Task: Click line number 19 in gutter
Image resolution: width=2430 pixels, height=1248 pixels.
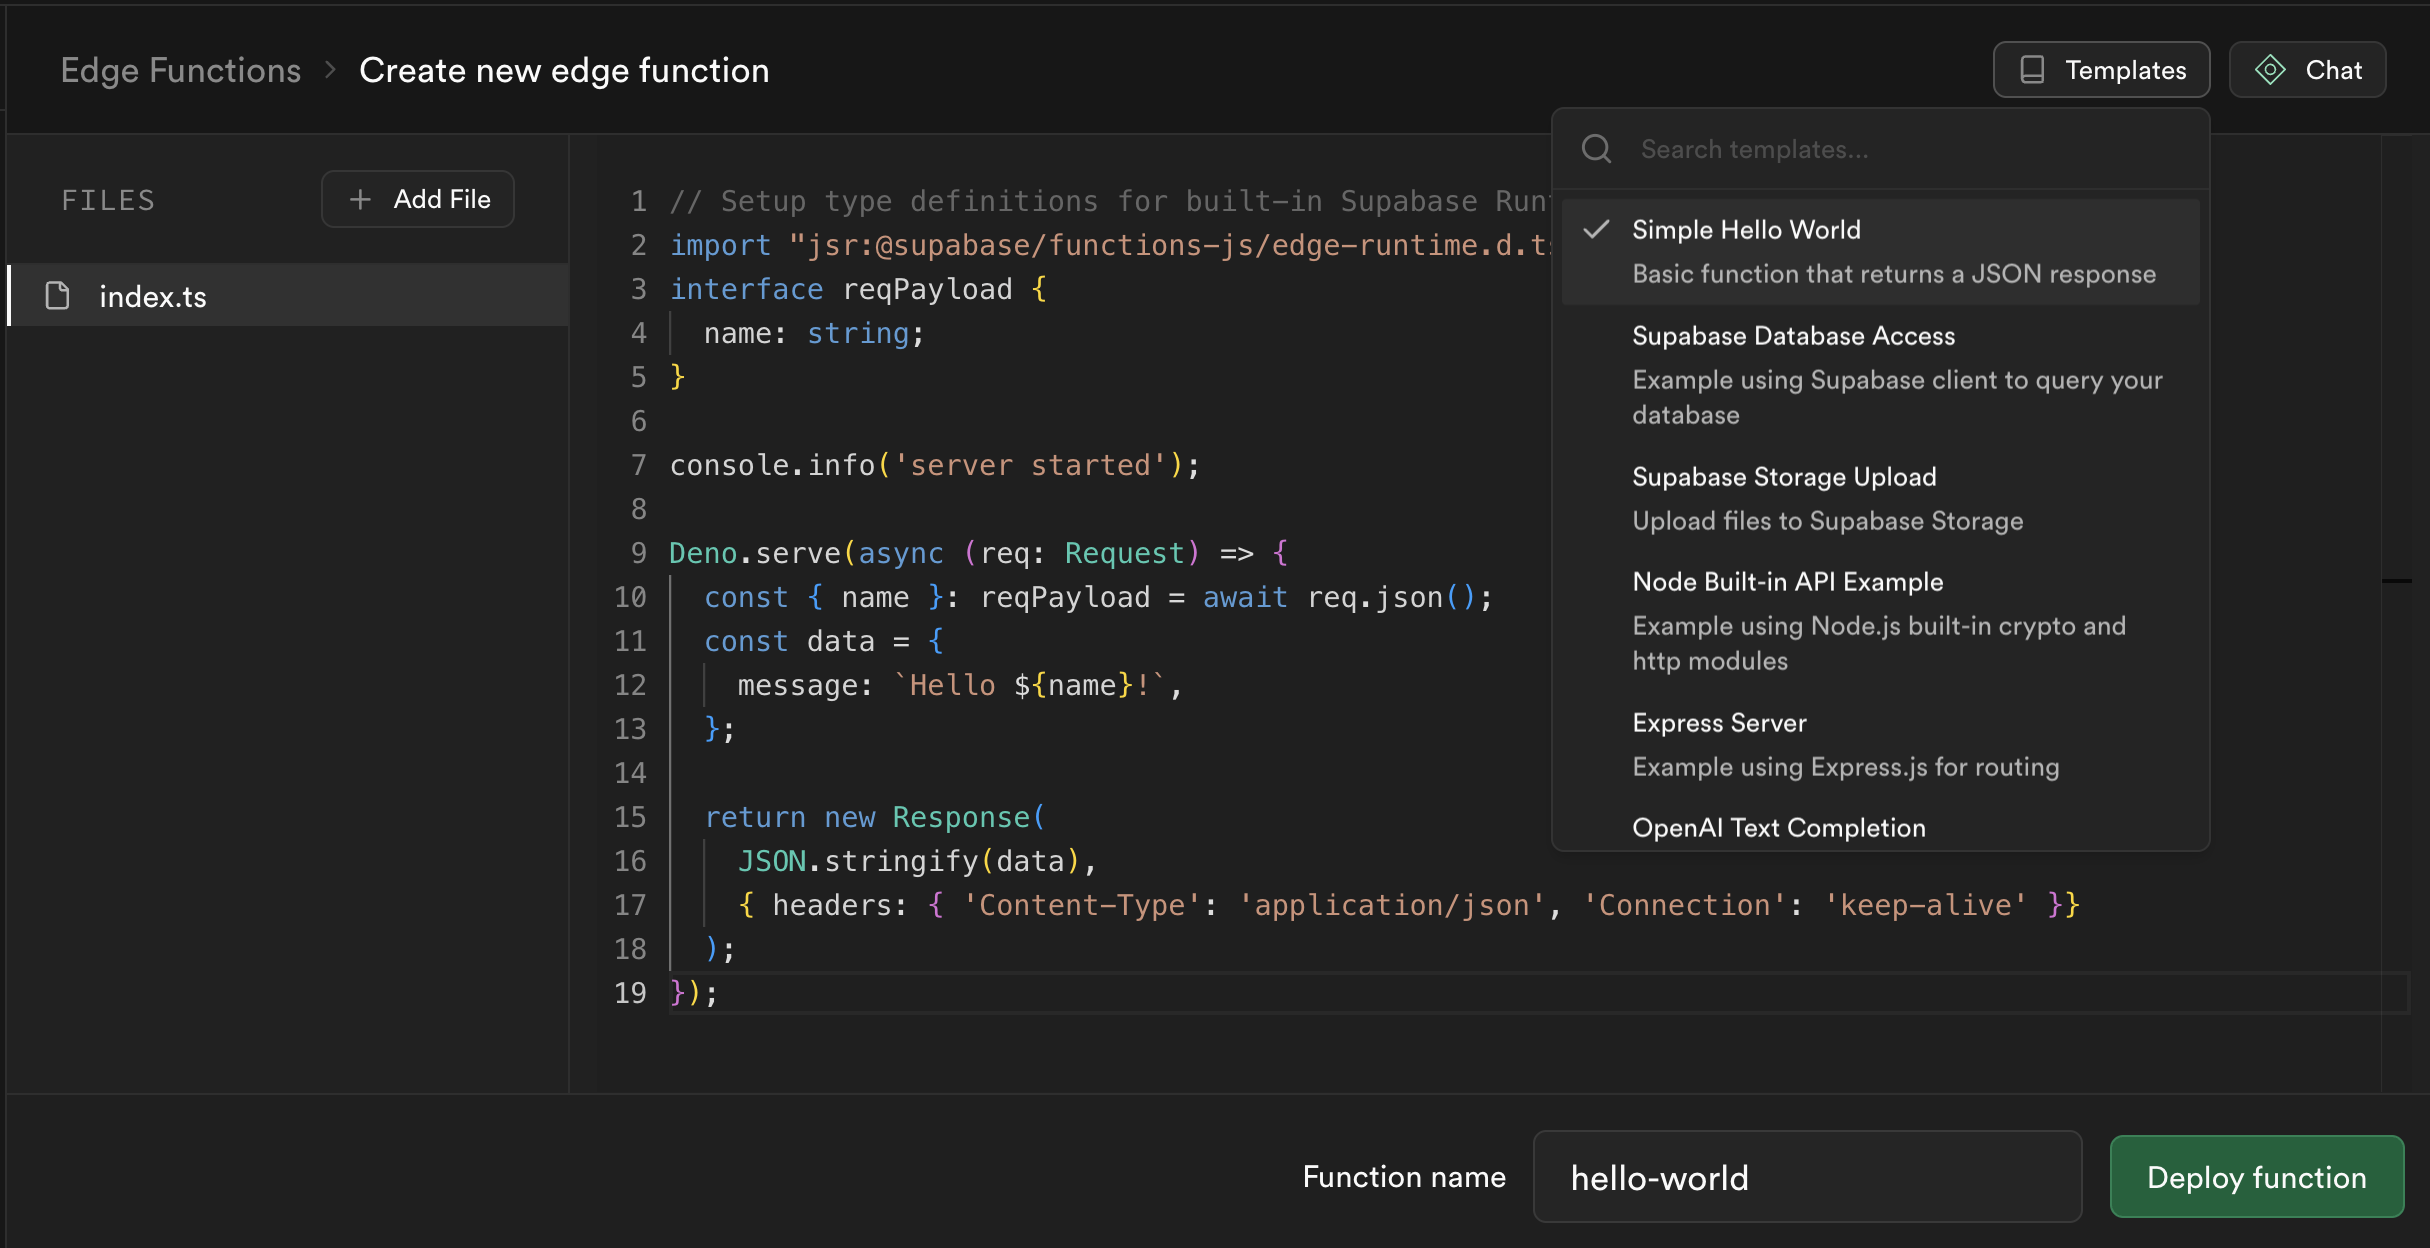Action: (631, 993)
